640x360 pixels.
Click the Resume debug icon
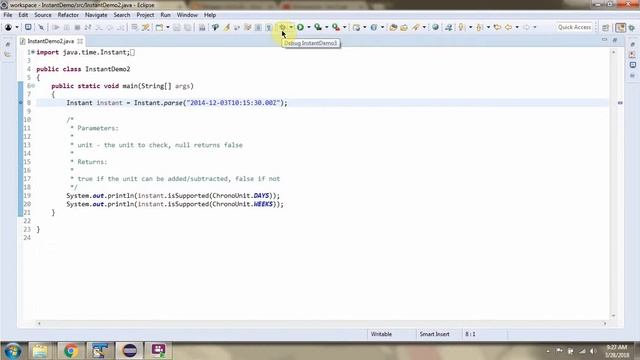56,27
